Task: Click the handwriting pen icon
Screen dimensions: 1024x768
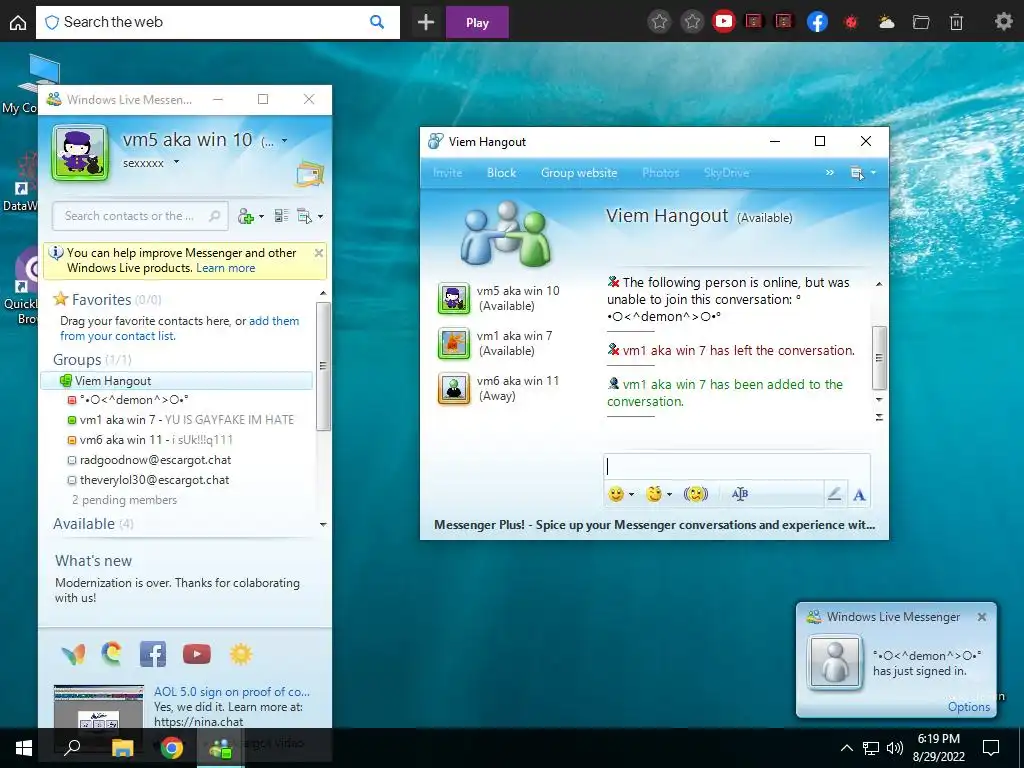Action: click(x=834, y=494)
